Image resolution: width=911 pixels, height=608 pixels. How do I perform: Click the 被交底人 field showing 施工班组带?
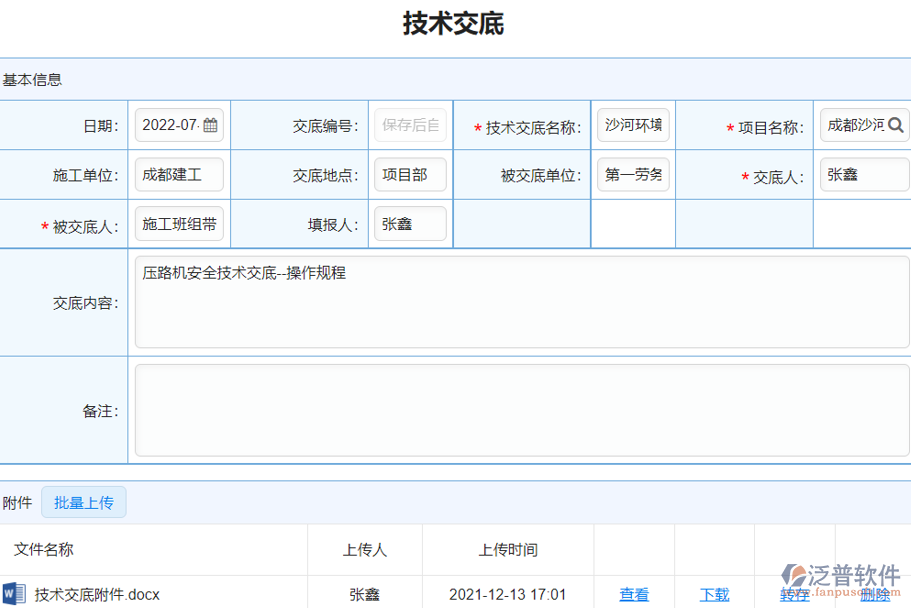click(178, 223)
